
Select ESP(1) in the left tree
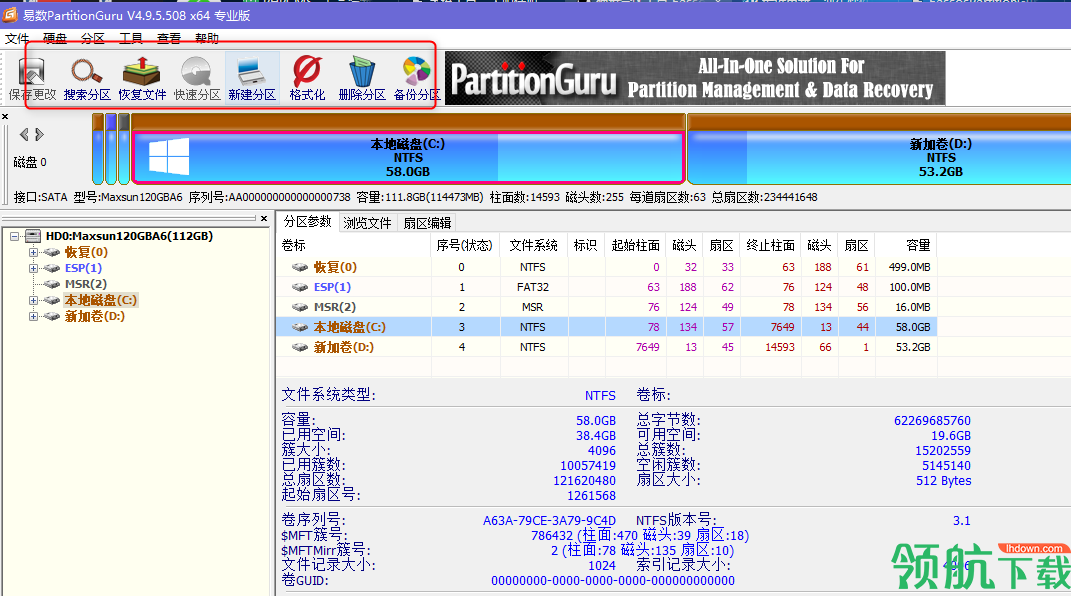pos(83,268)
